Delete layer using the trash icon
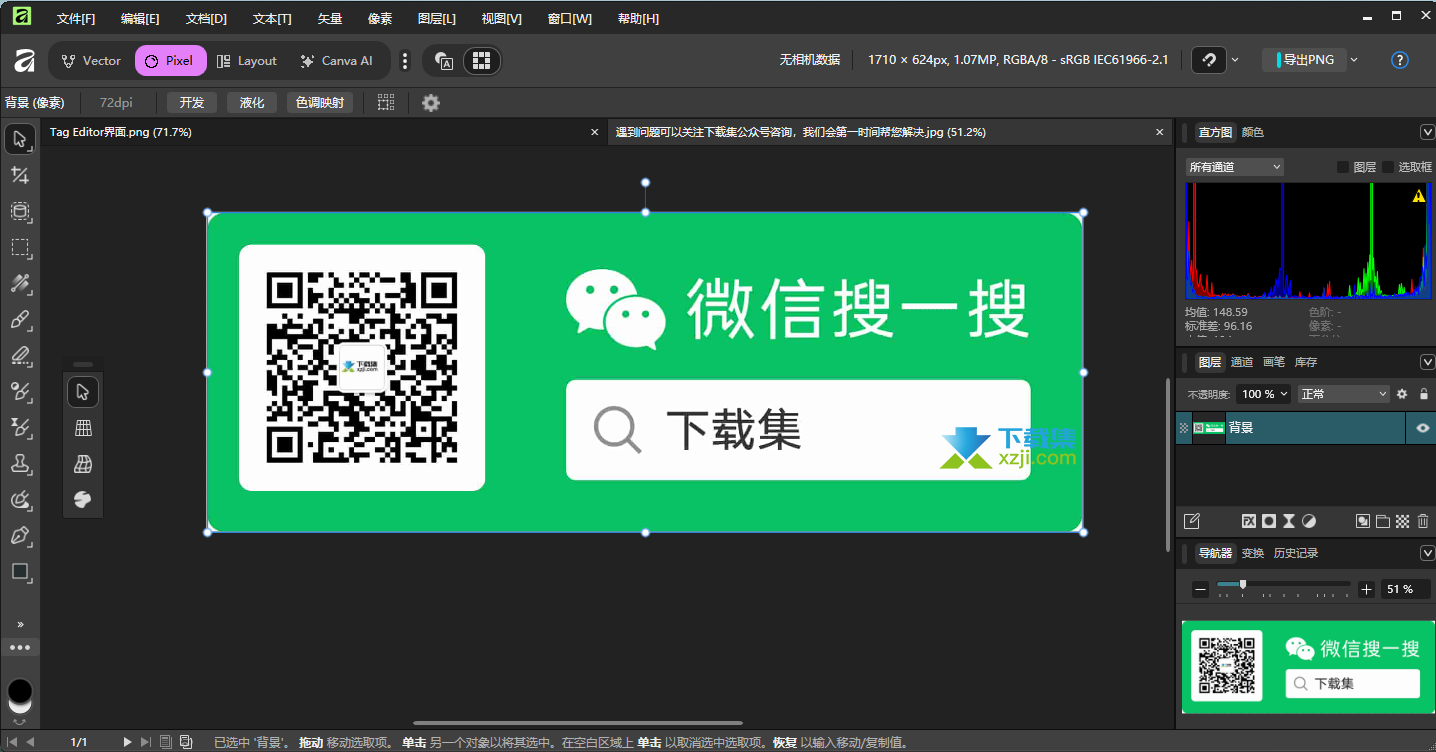1436x752 pixels. tap(1422, 521)
